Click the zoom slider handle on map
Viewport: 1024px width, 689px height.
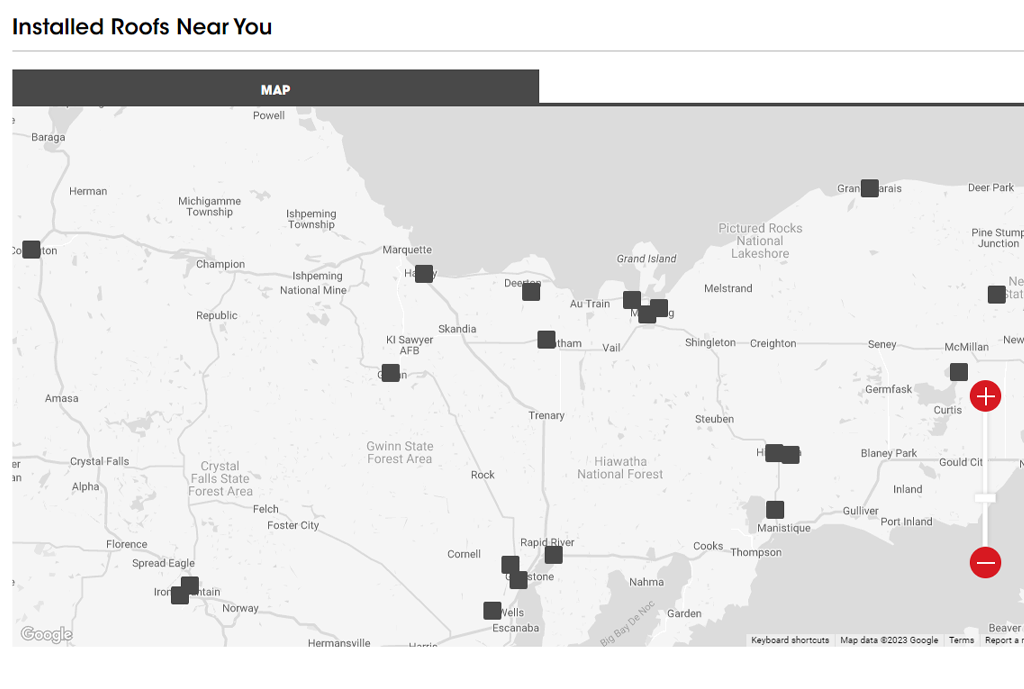(x=985, y=497)
